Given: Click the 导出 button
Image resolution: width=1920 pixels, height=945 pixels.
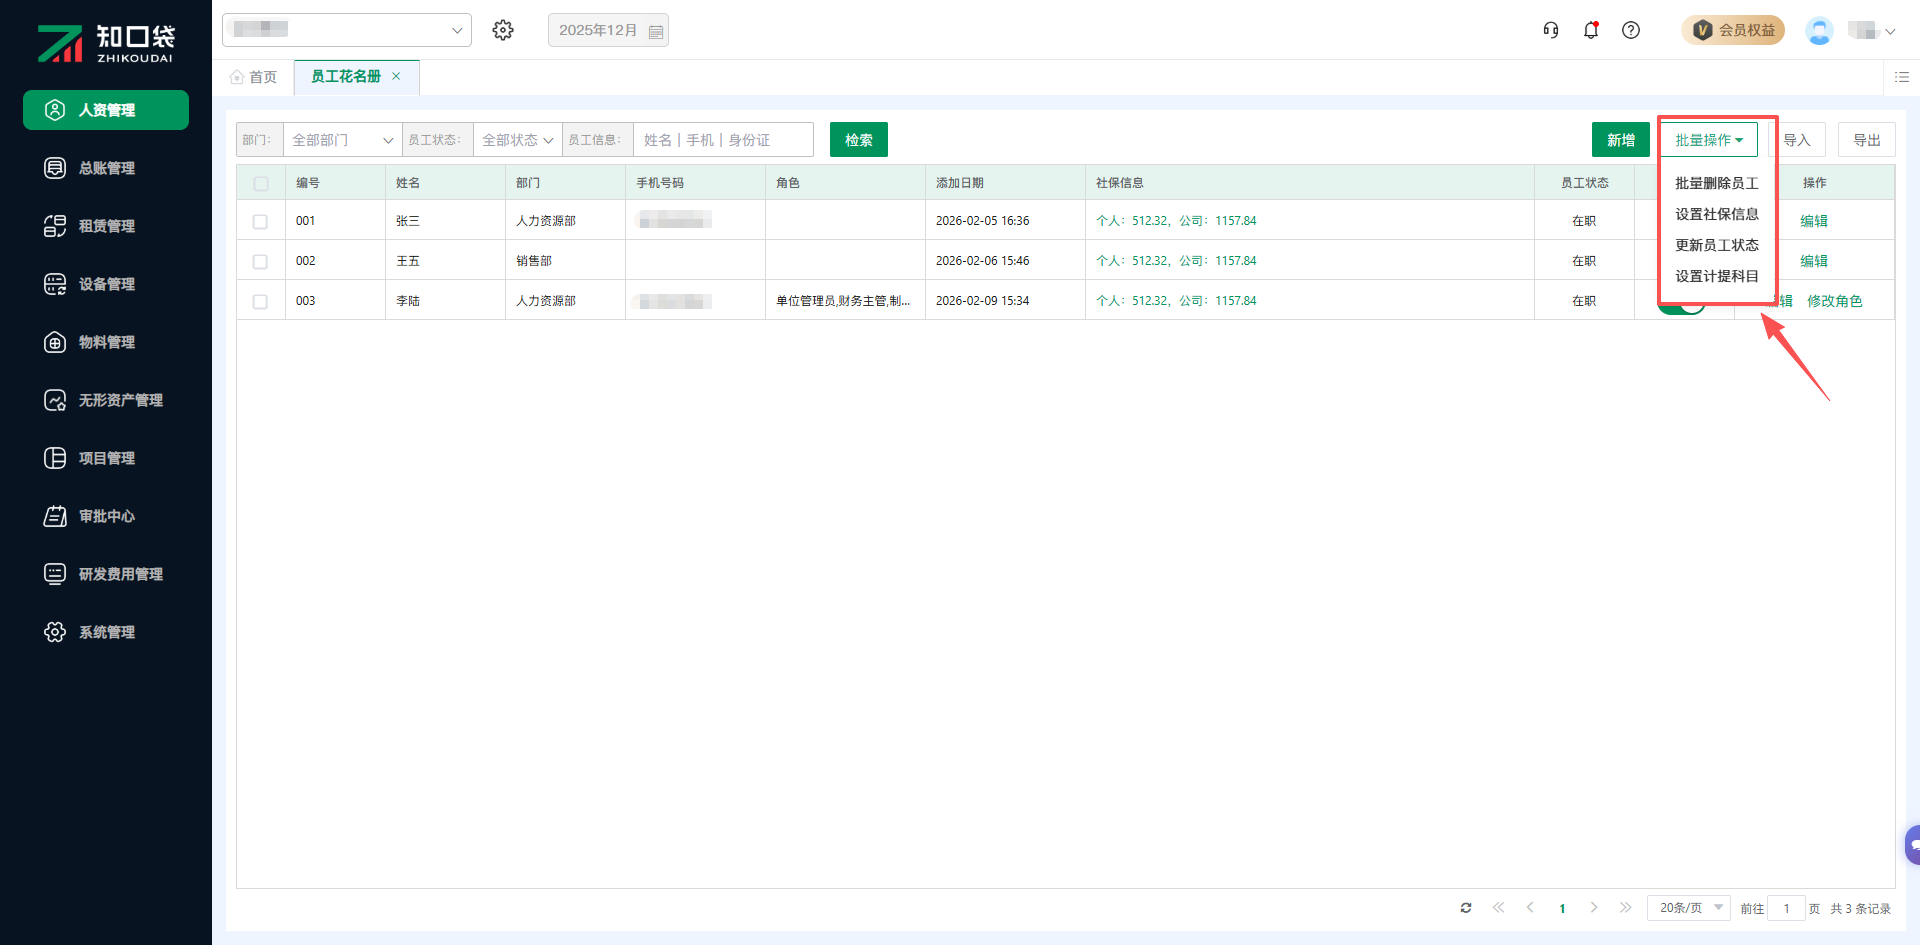Looking at the screenshot, I should (1867, 140).
